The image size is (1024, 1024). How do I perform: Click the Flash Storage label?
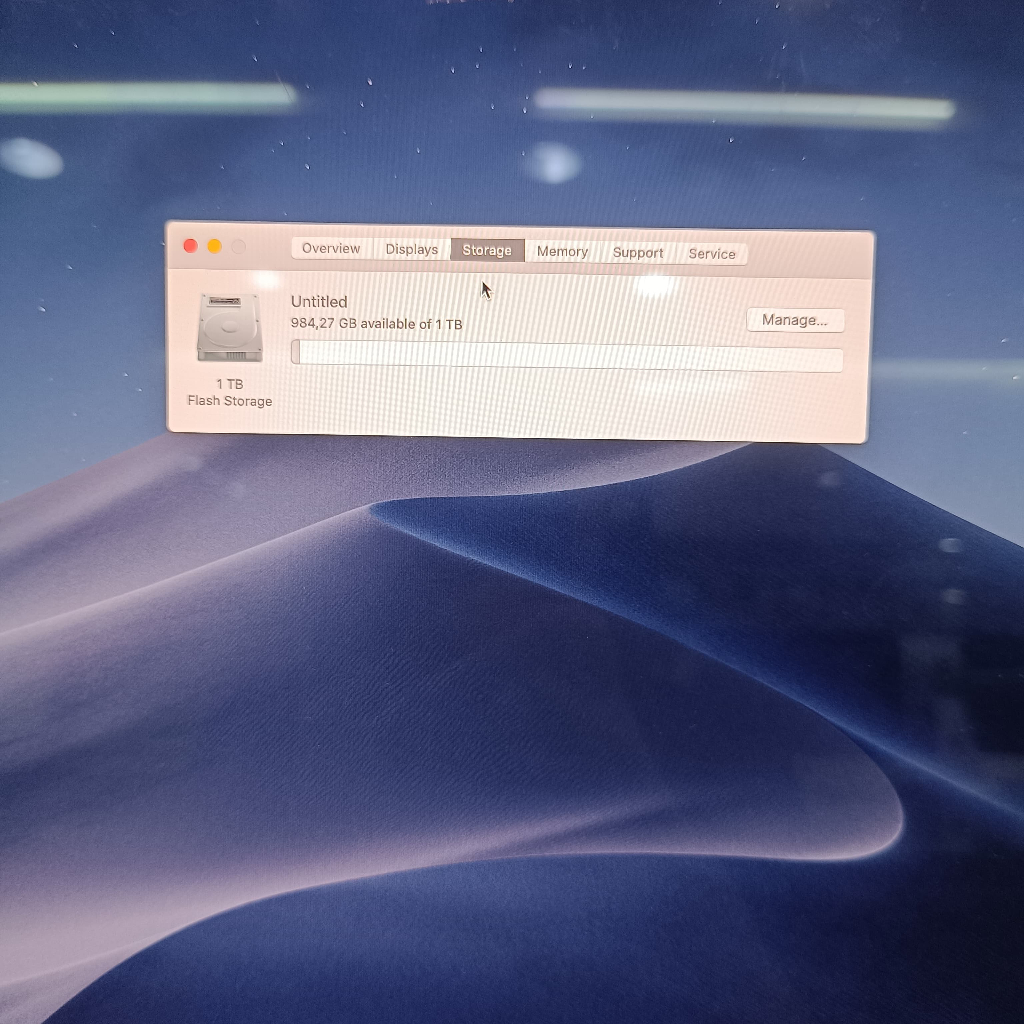[x=230, y=401]
